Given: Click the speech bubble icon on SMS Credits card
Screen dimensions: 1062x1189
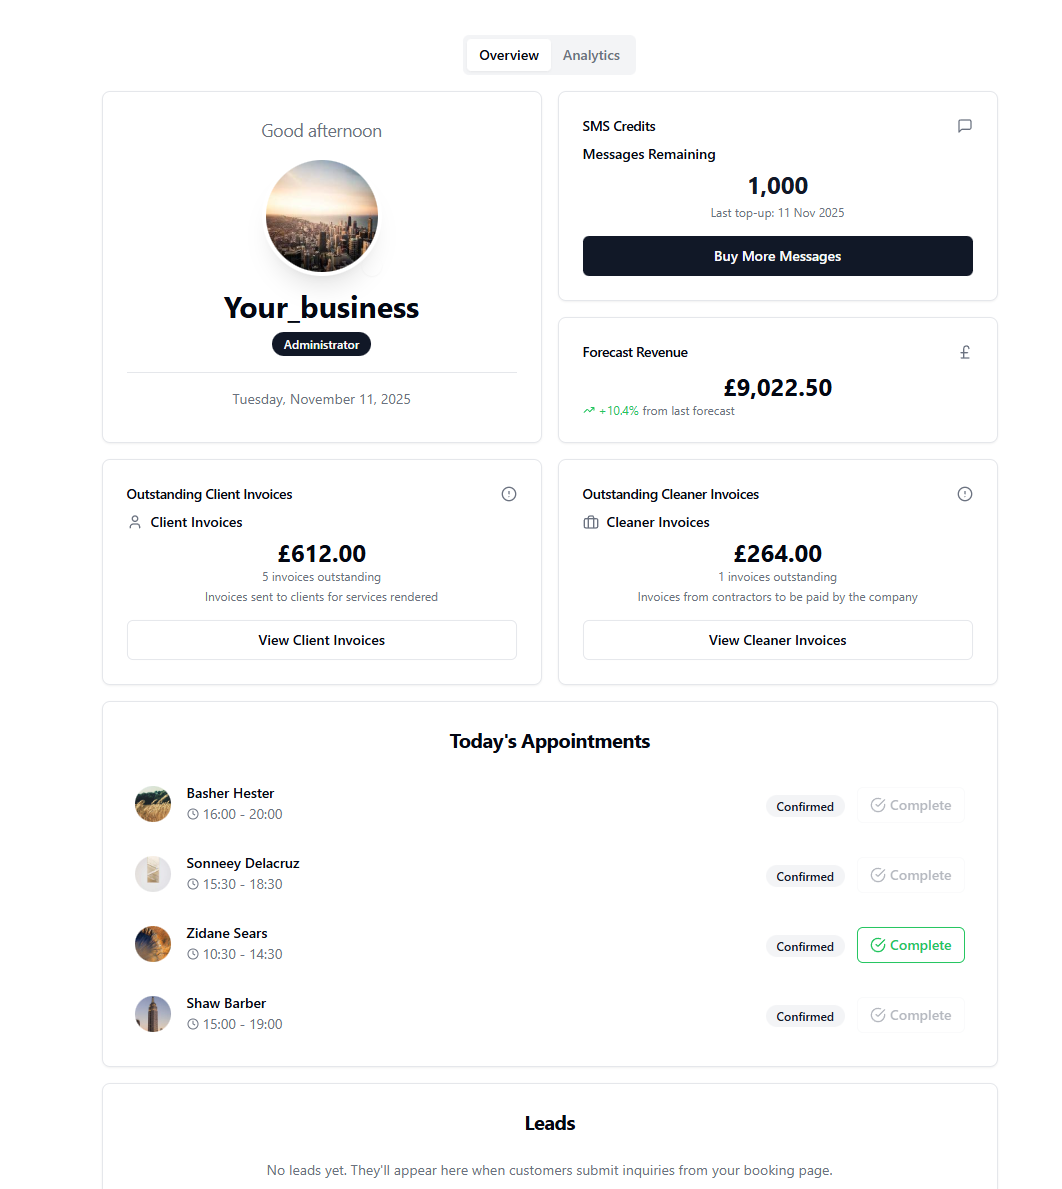Looking at the screenshot, I should pyautogui.click(x=964, y=126).
